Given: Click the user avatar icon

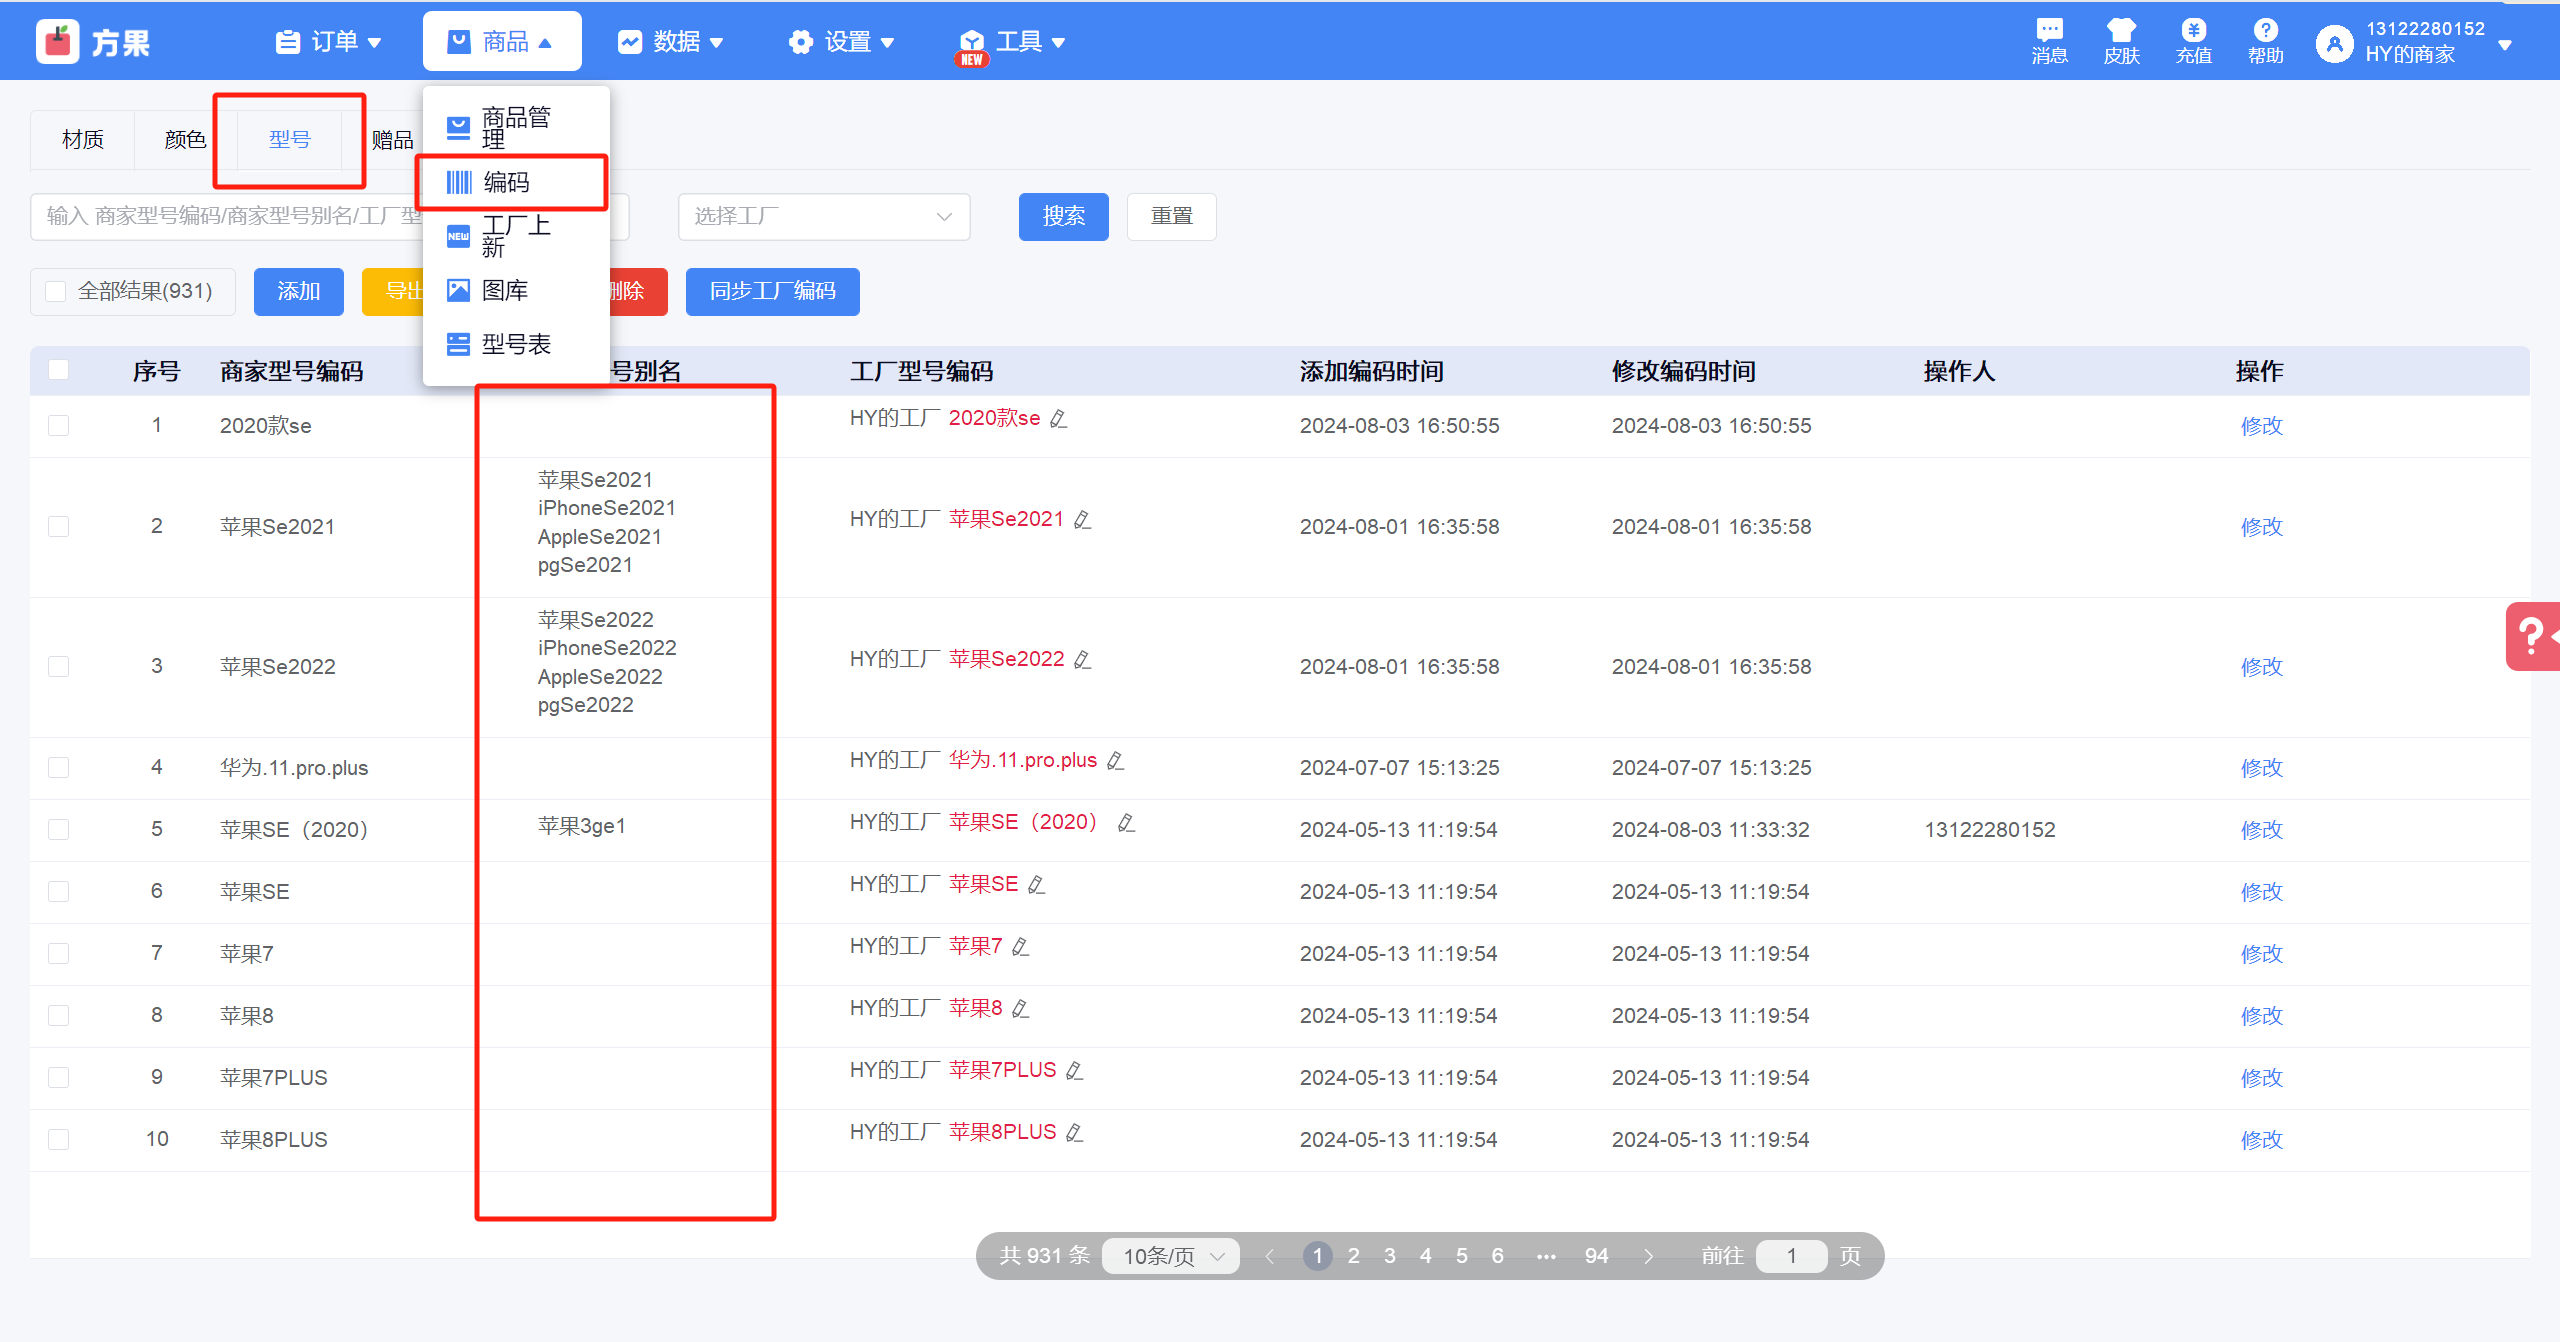Looking at the screenshot, I should coord(2334,43).
